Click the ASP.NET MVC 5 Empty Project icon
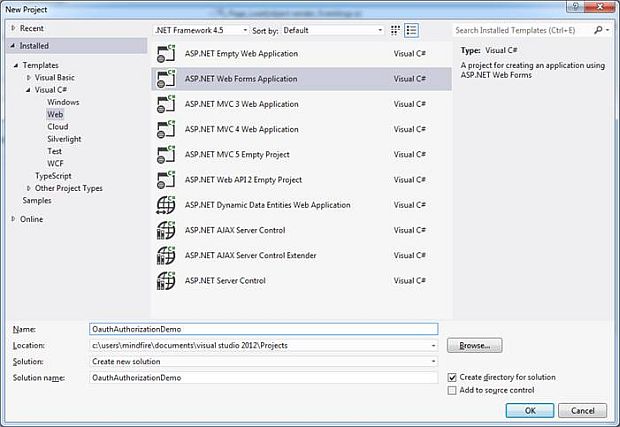Image resolution: width=620 pixels, height=427 pixels. coord(166,155)
